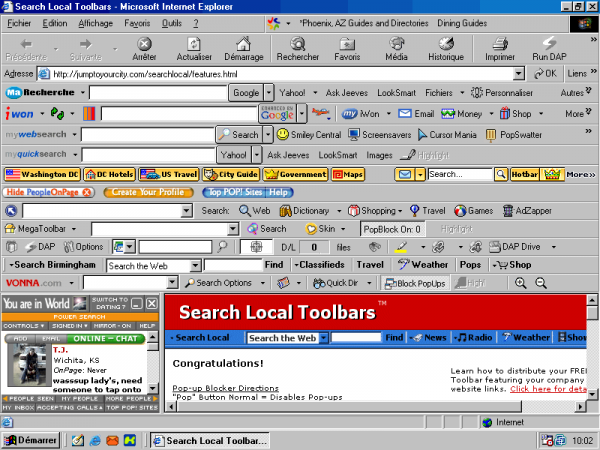Image resolution: width=600 pixels, height=450 pixels.
Task: Click the T.J. profile photo thumbnail
Action: click(29, 364)
